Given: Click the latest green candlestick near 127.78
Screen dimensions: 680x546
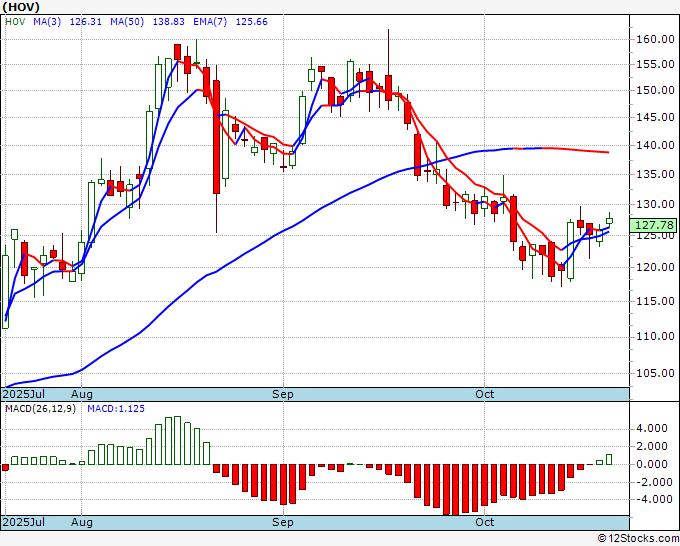Looking at the screenshot, I should tap(609, 221).
